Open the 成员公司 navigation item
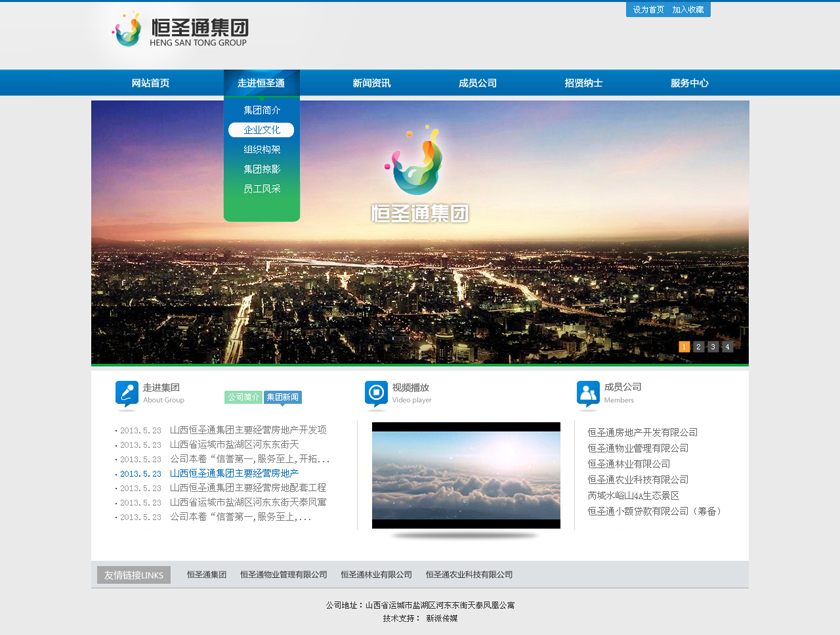 [477, 83]
